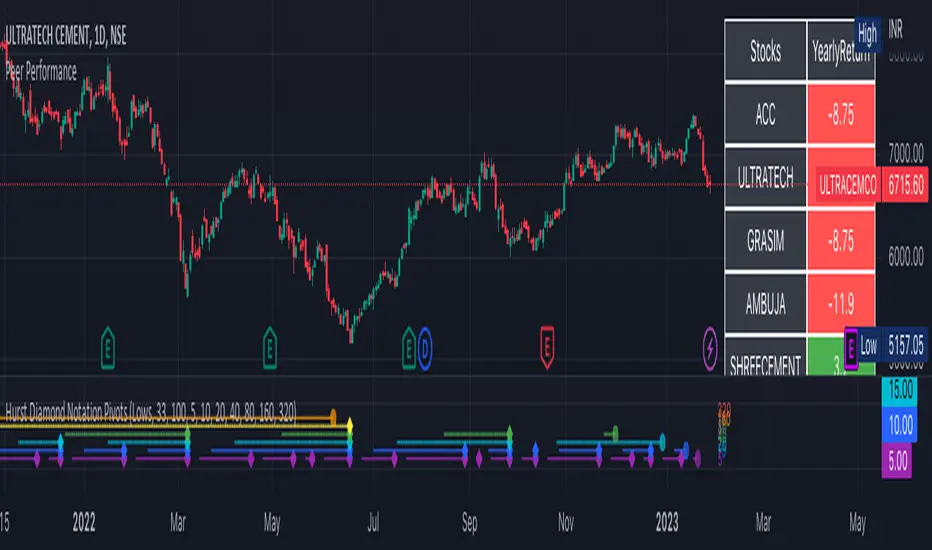Viewport: 932px width, 550px height.
Task: Click the High price label
Action: pos(867,34)
